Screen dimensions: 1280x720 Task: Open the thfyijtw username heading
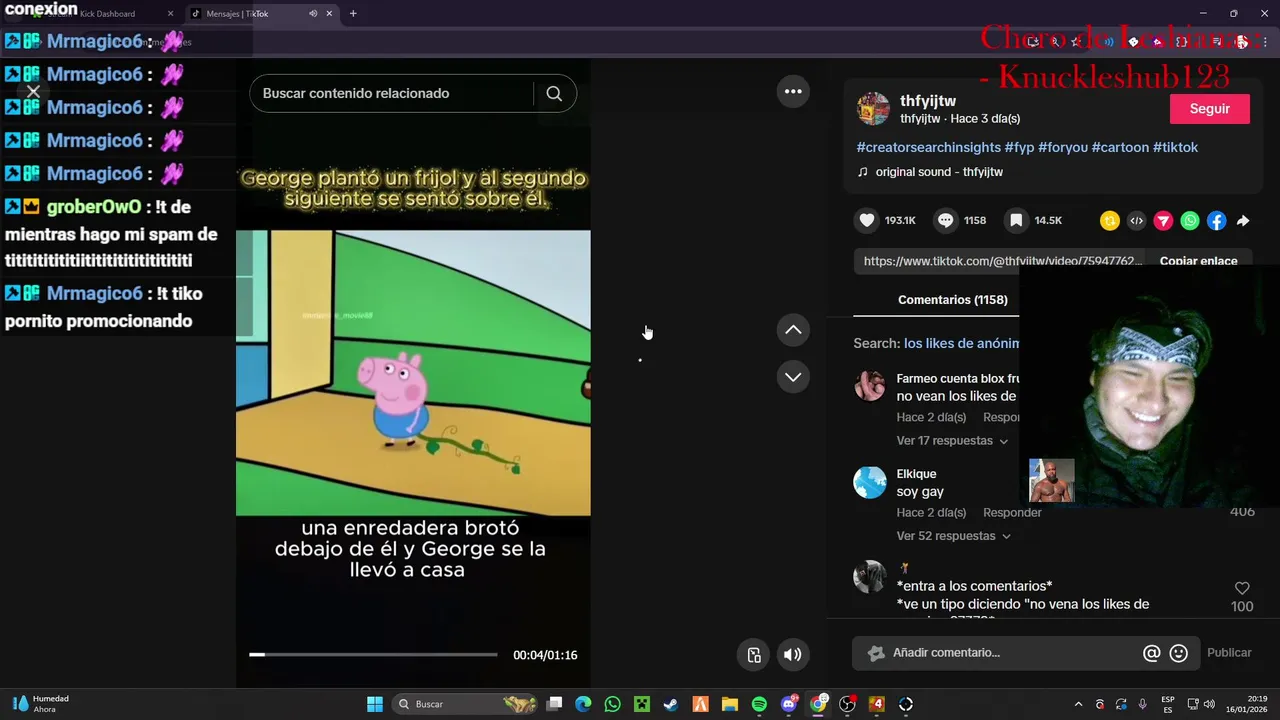coord(928,101)
